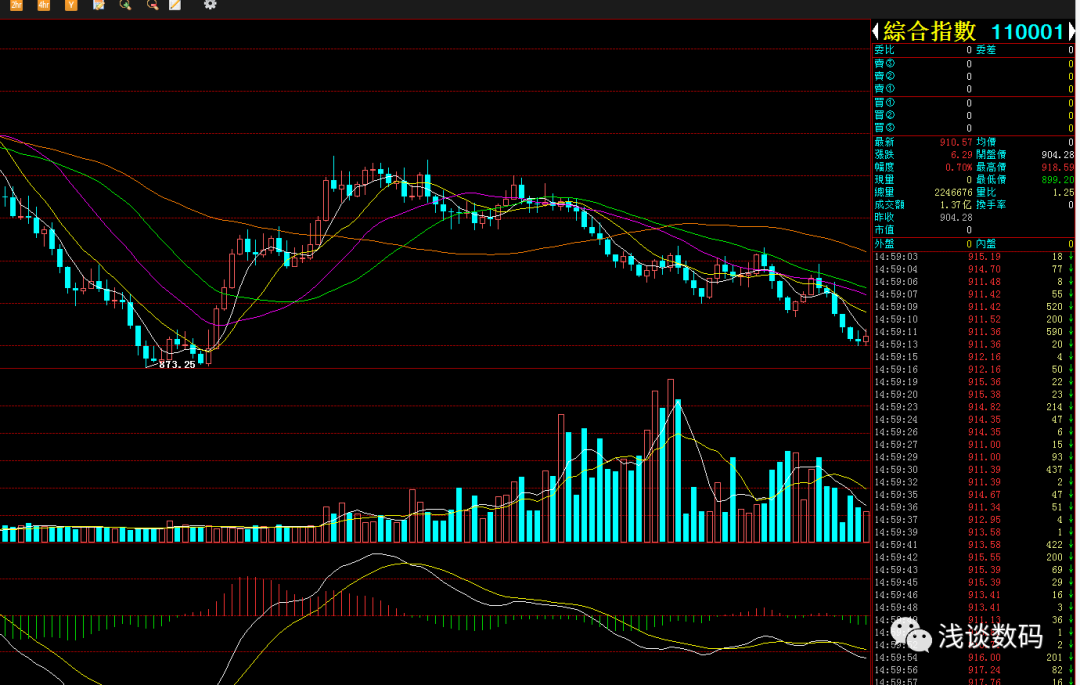Select the orange Y period icon
This screenshot has height=685, width=1080.
point(70,5)
